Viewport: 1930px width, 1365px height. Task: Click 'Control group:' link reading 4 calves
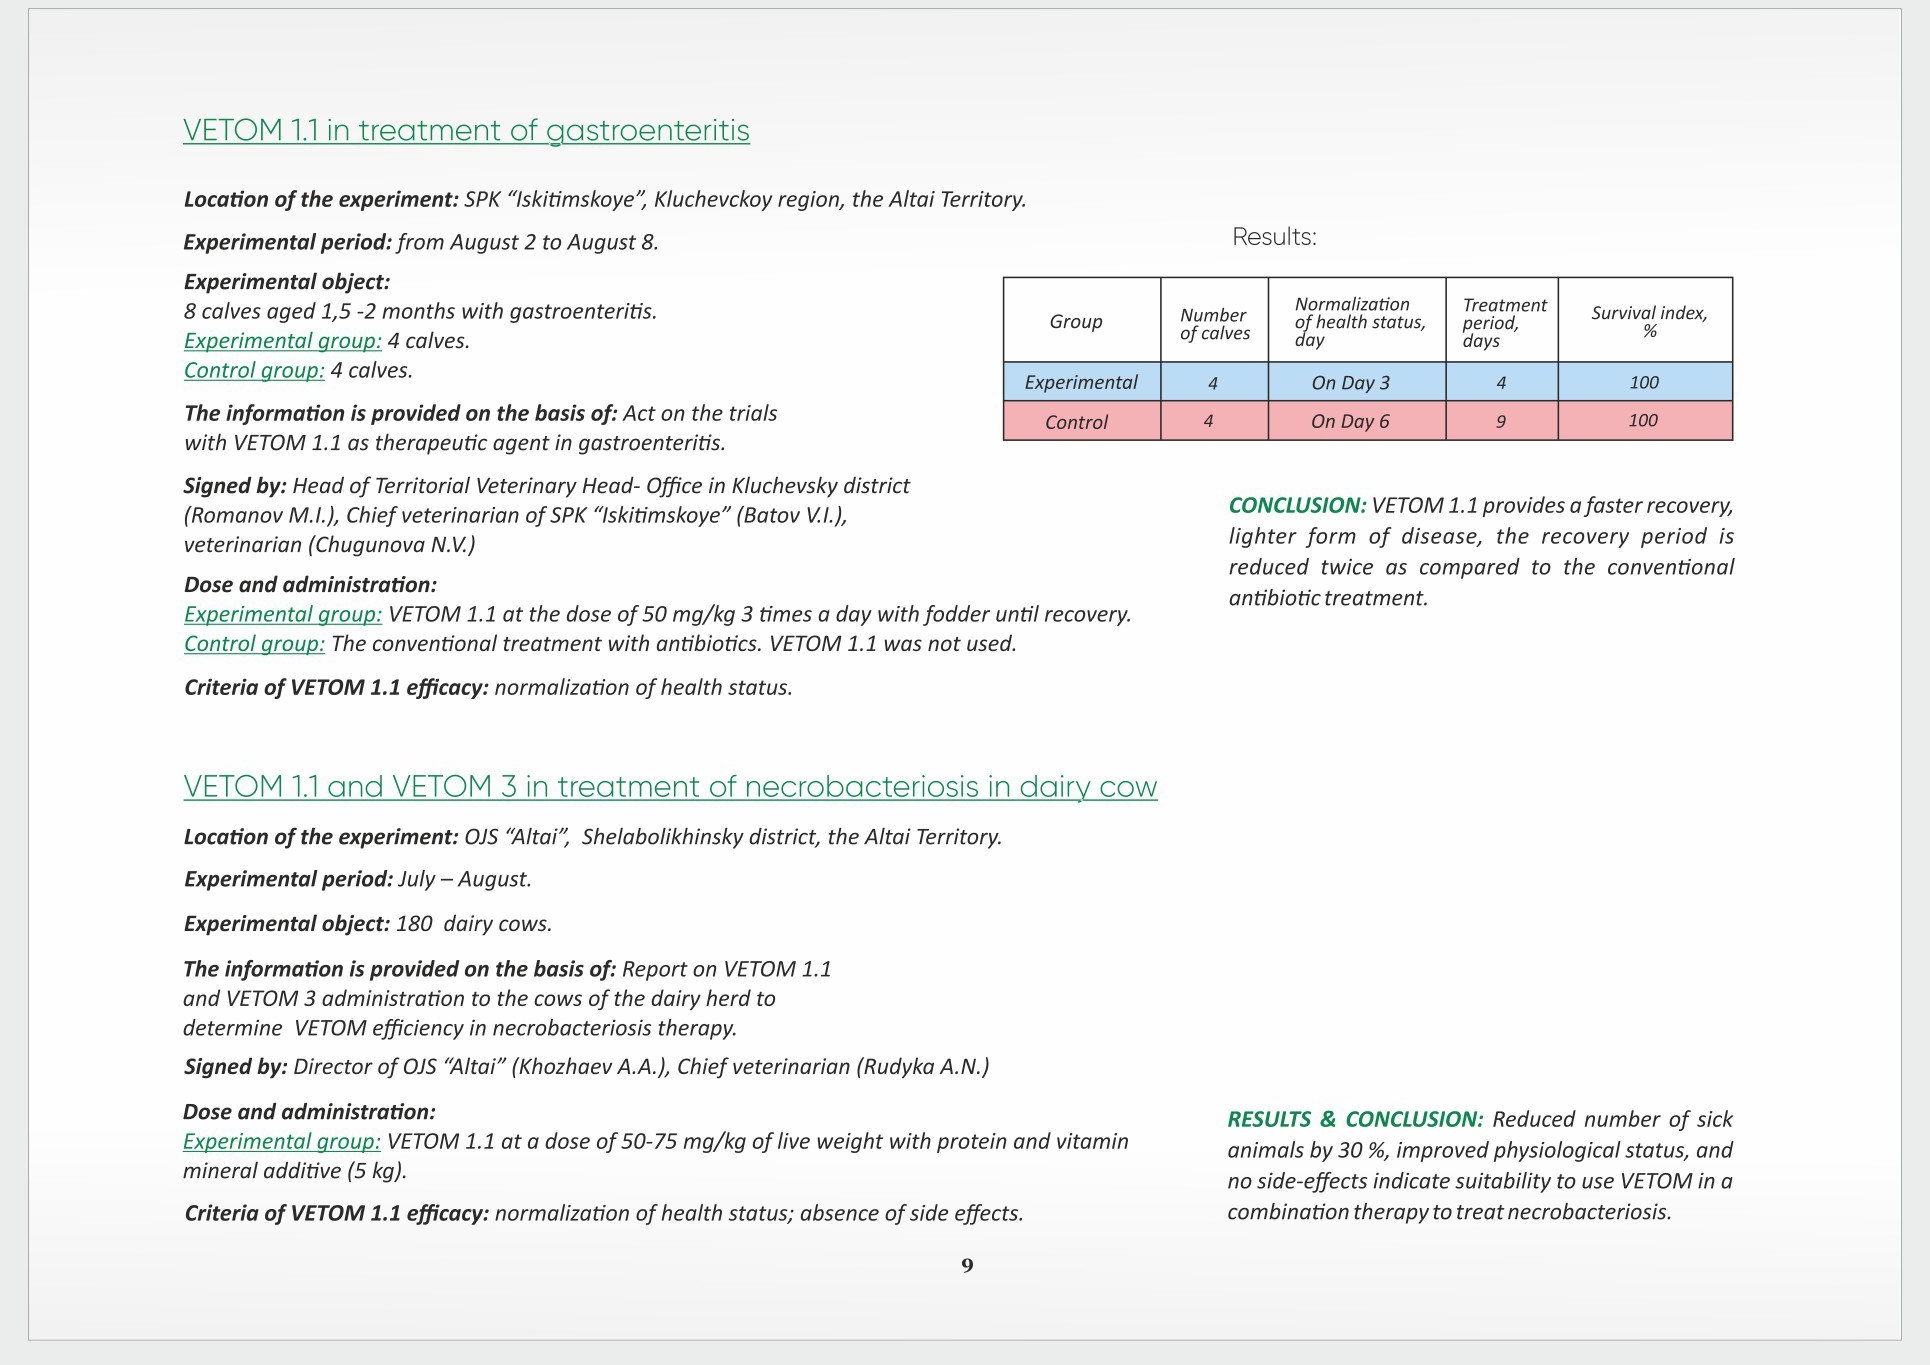(254, 370)
